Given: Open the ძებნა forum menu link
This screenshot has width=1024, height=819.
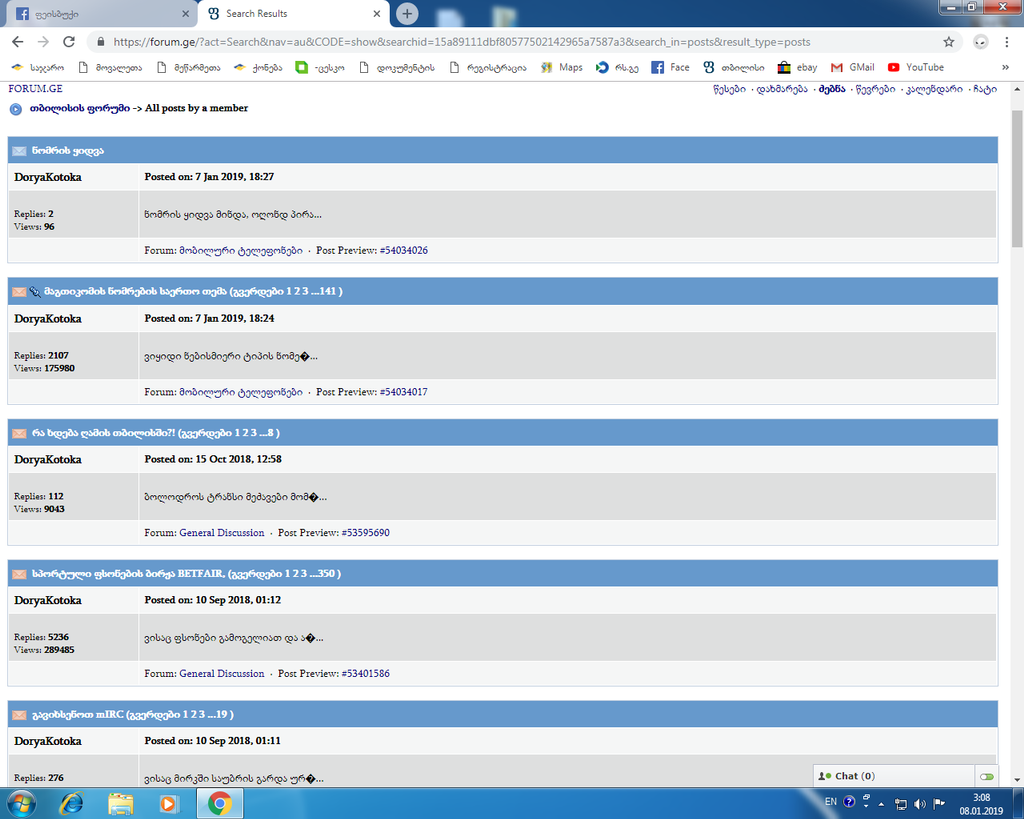Looking at the screenshot, I should 832,89.
